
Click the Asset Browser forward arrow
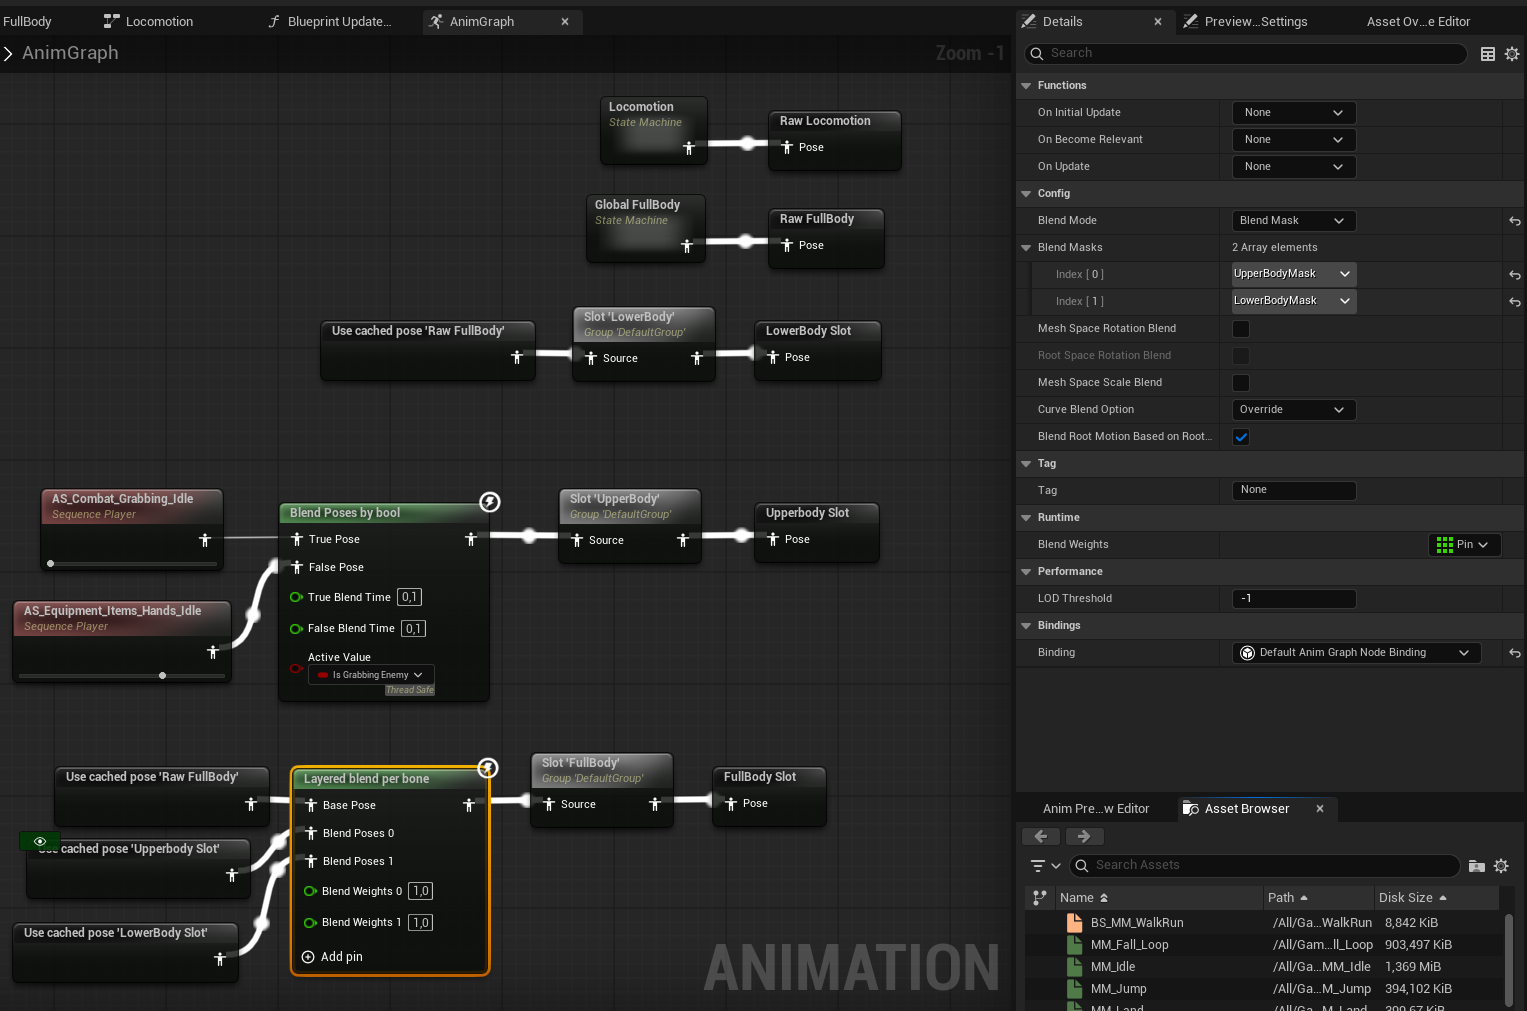1084,836
